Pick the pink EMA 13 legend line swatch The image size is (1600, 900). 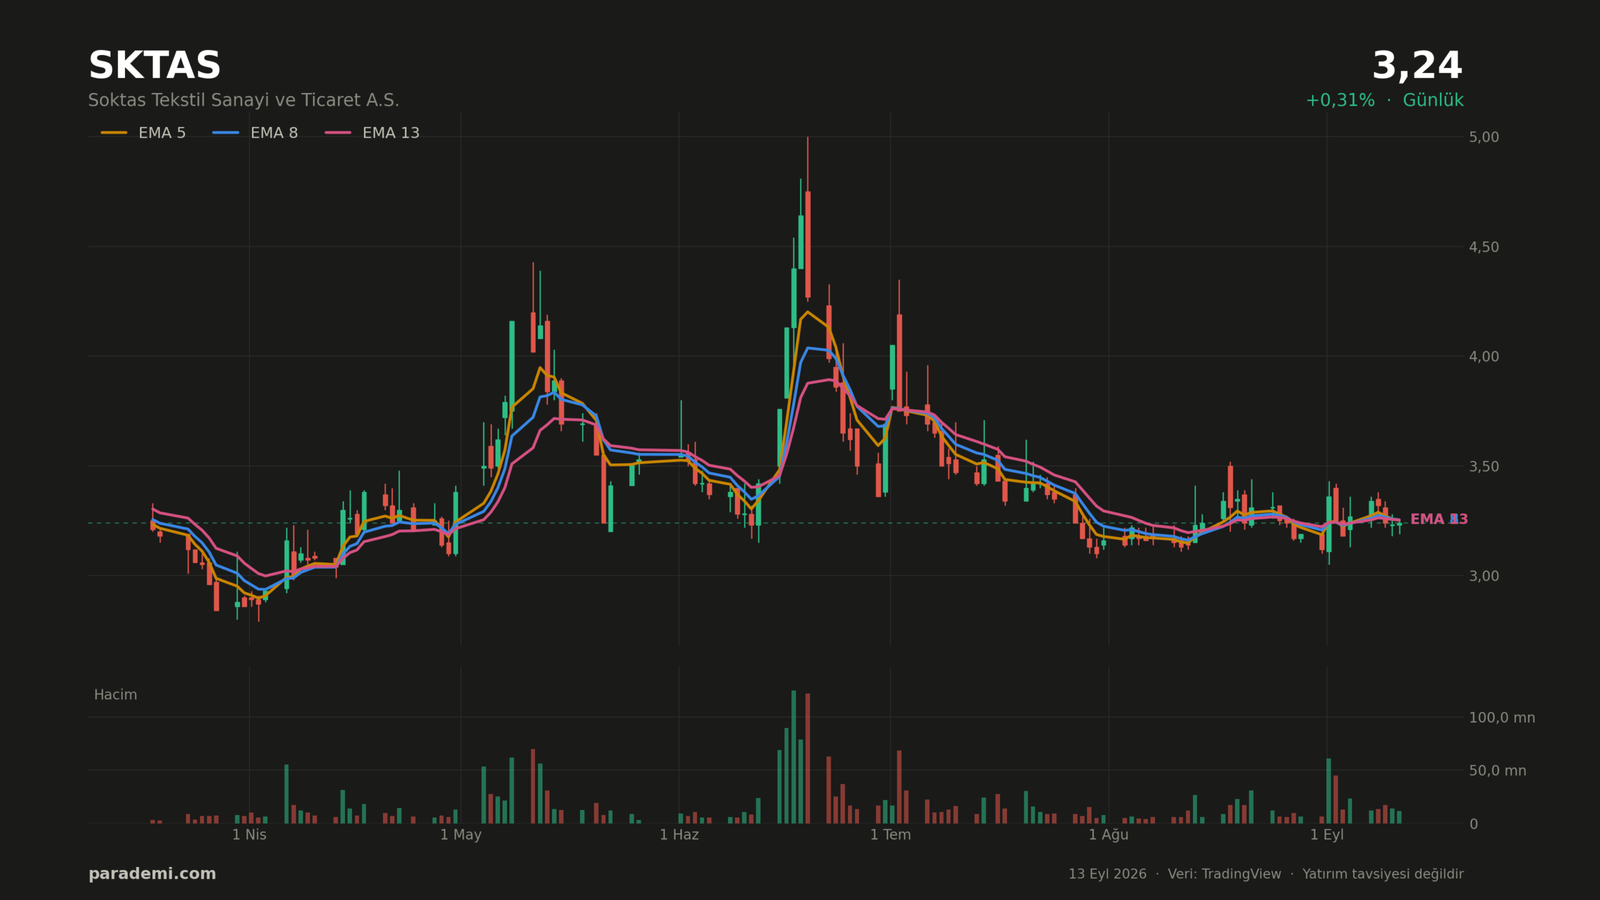pos(338,133)
